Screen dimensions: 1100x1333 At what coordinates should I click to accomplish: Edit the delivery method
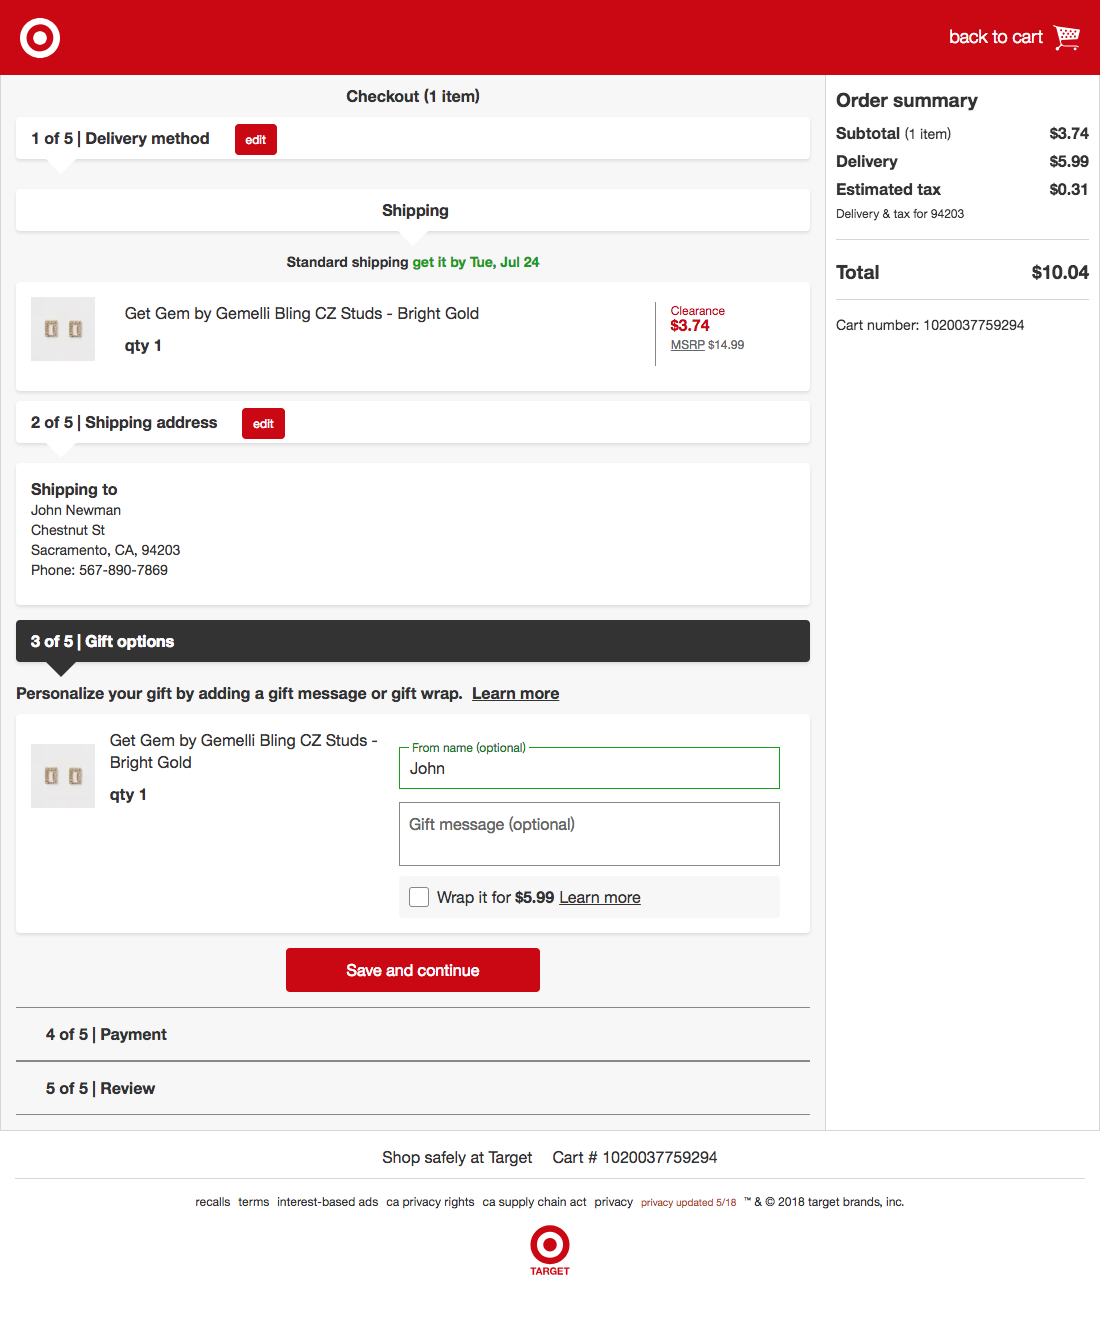(255, 139)
